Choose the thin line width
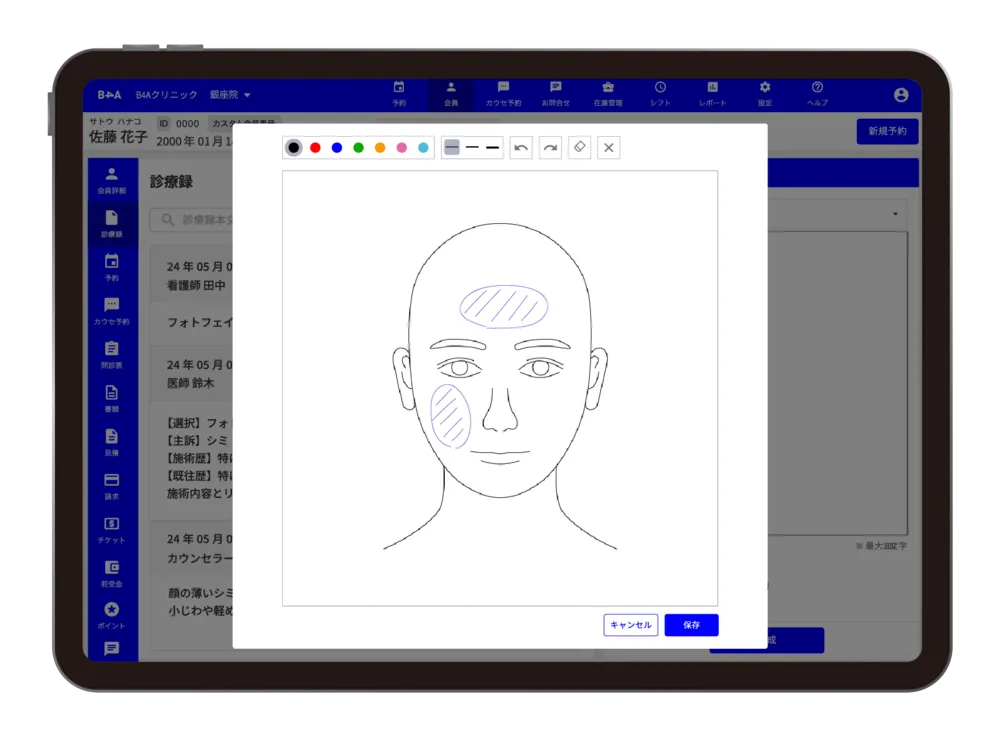The height and width of the screenshot is (737, 1000). pyautogui.click(x=452, y=148)
